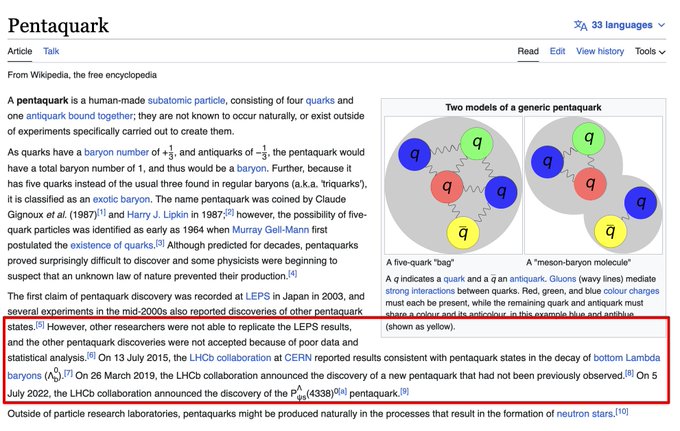
Task: Open the Harry J. Lipkin link
Action: pos(158,215)
